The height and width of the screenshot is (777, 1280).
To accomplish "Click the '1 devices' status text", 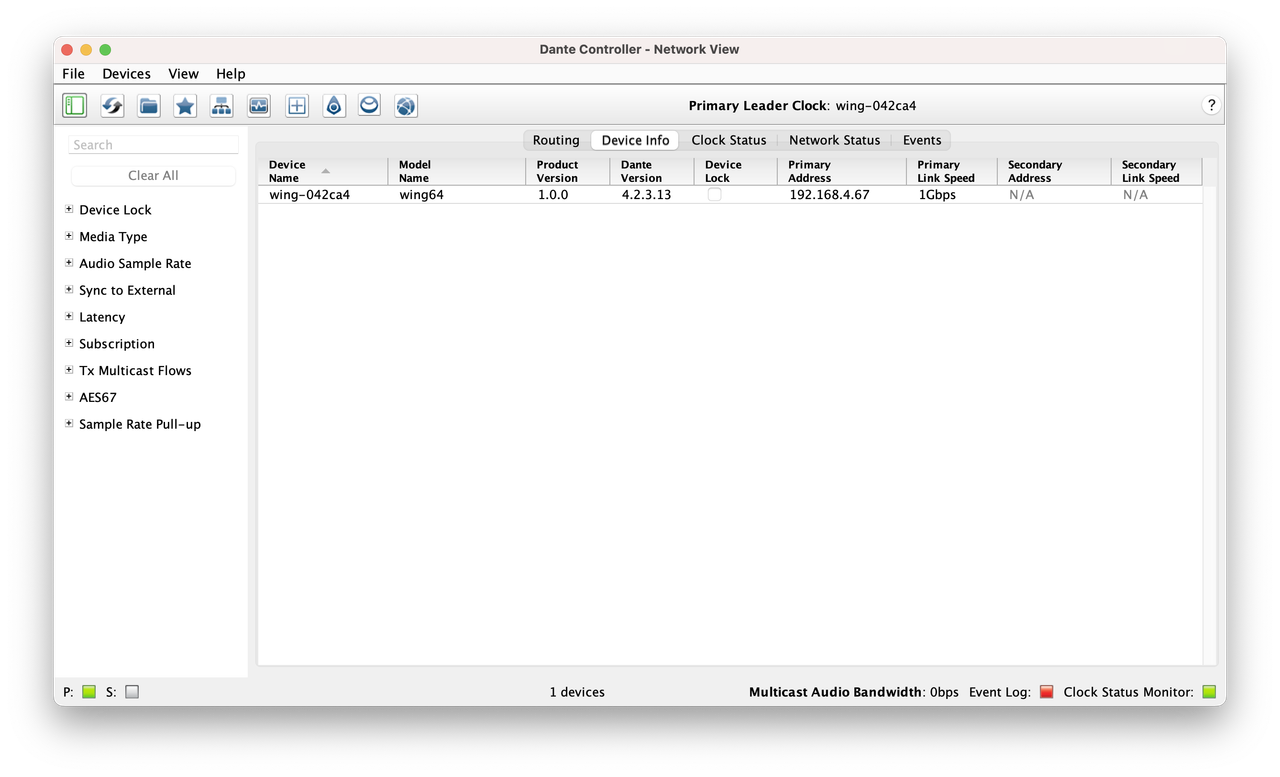I will point(577,692).
